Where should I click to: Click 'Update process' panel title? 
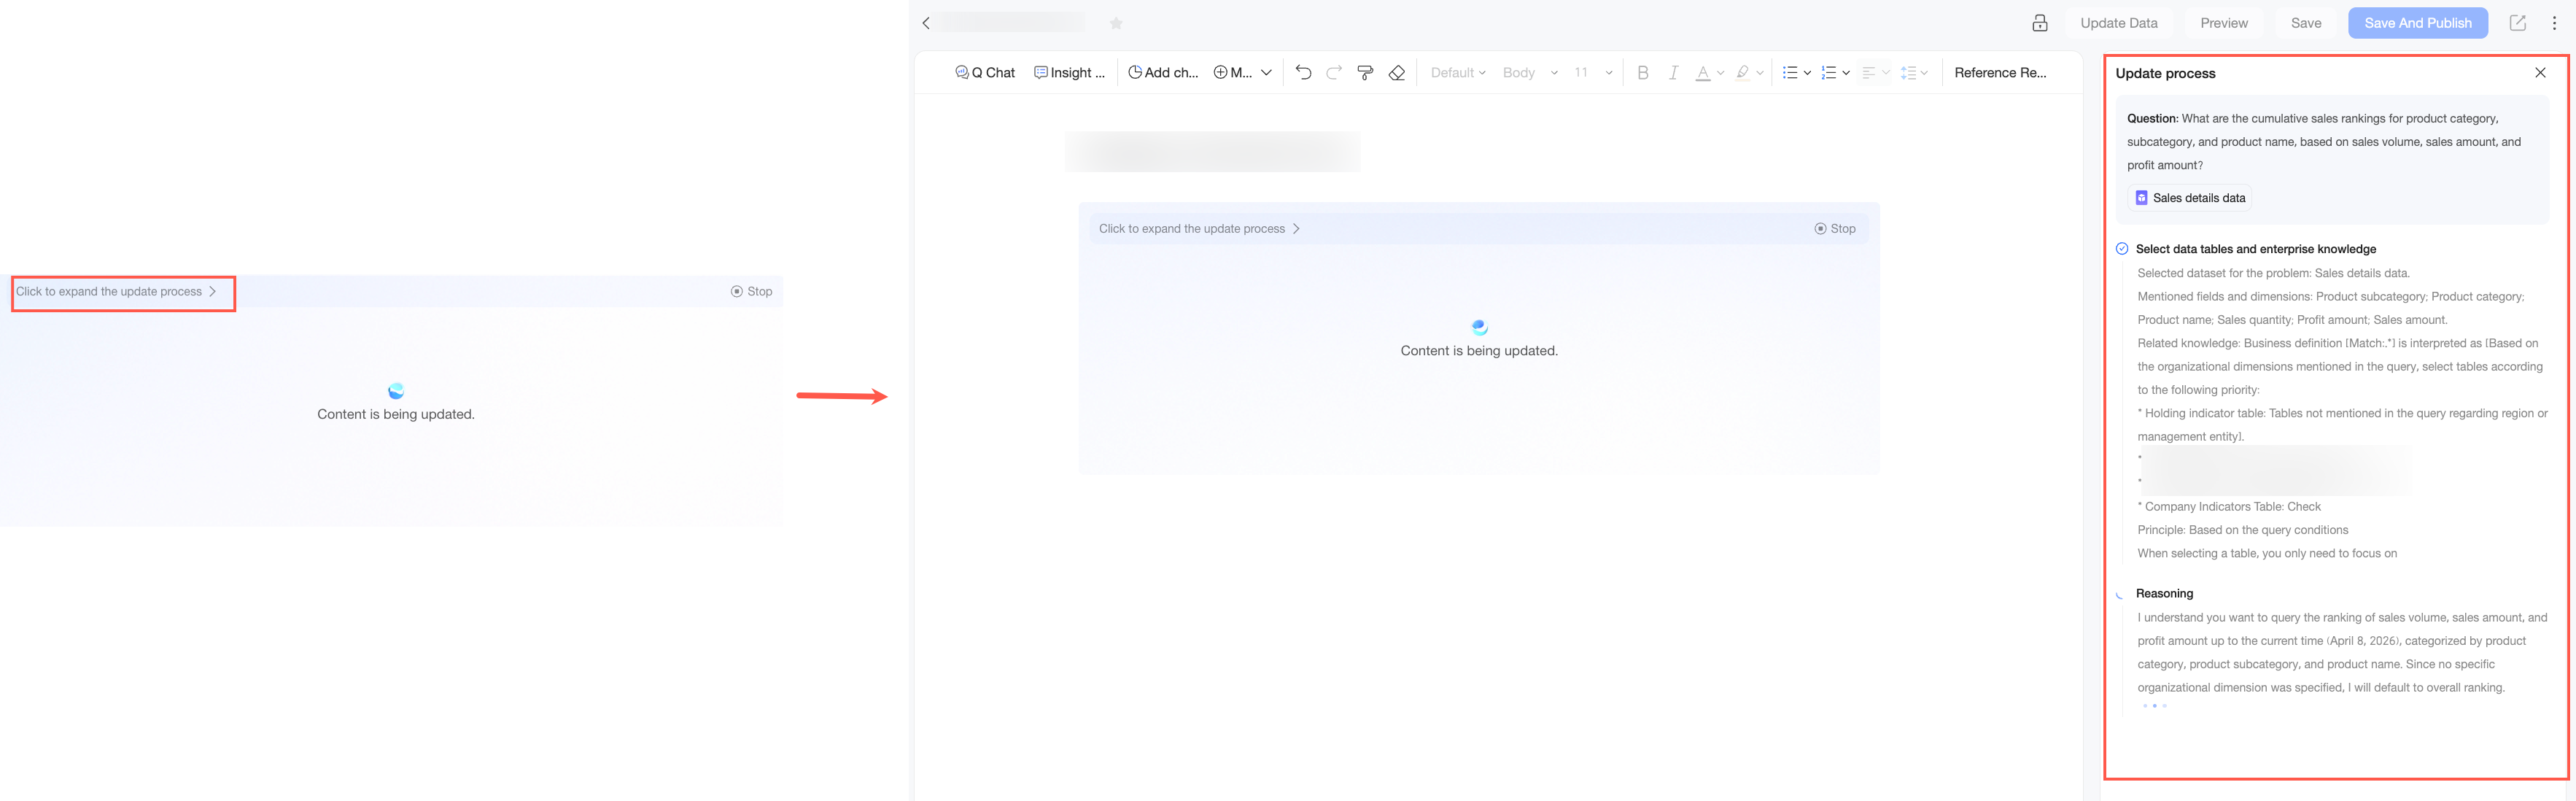[x=2165, y=73]
